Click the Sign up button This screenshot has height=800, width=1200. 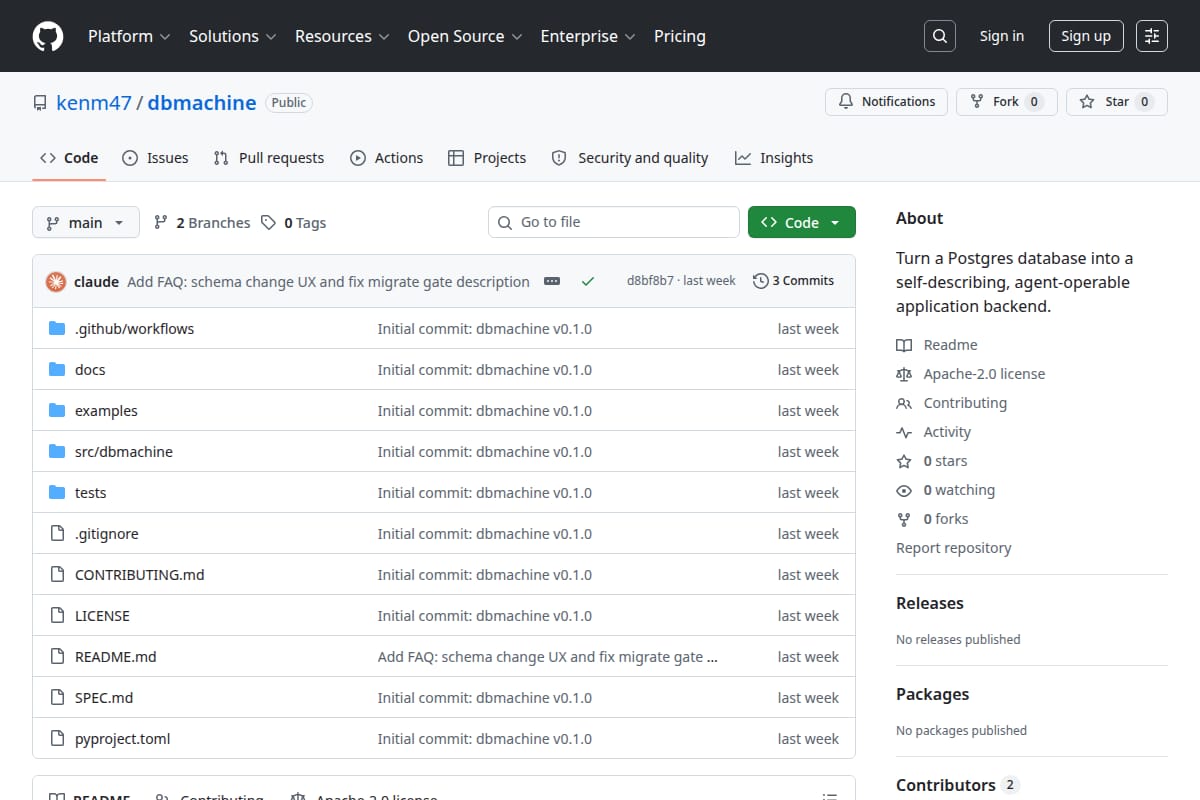[1086, 36]
